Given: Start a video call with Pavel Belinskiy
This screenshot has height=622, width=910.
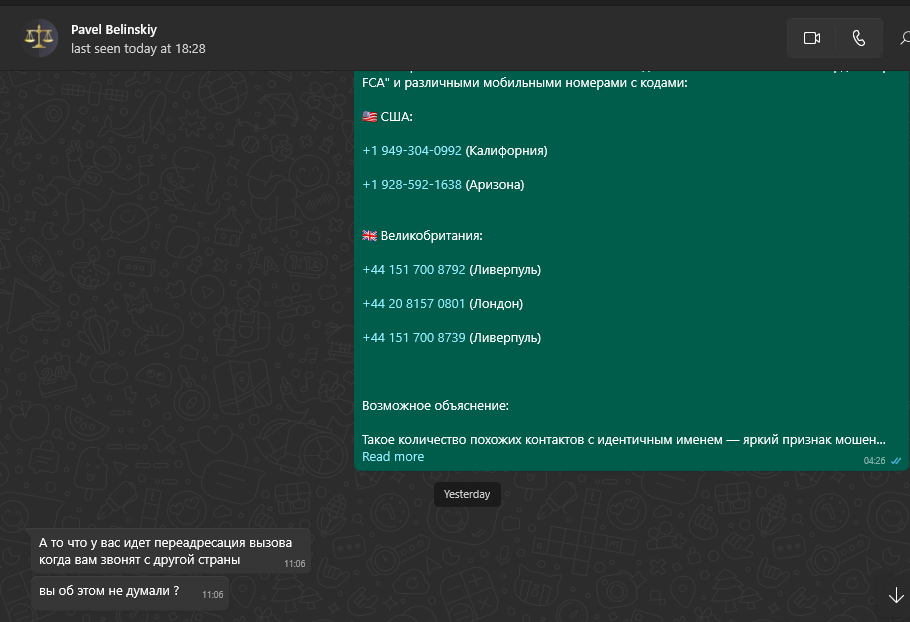Looking at the screenshot, I should click(x=811, y=38).
